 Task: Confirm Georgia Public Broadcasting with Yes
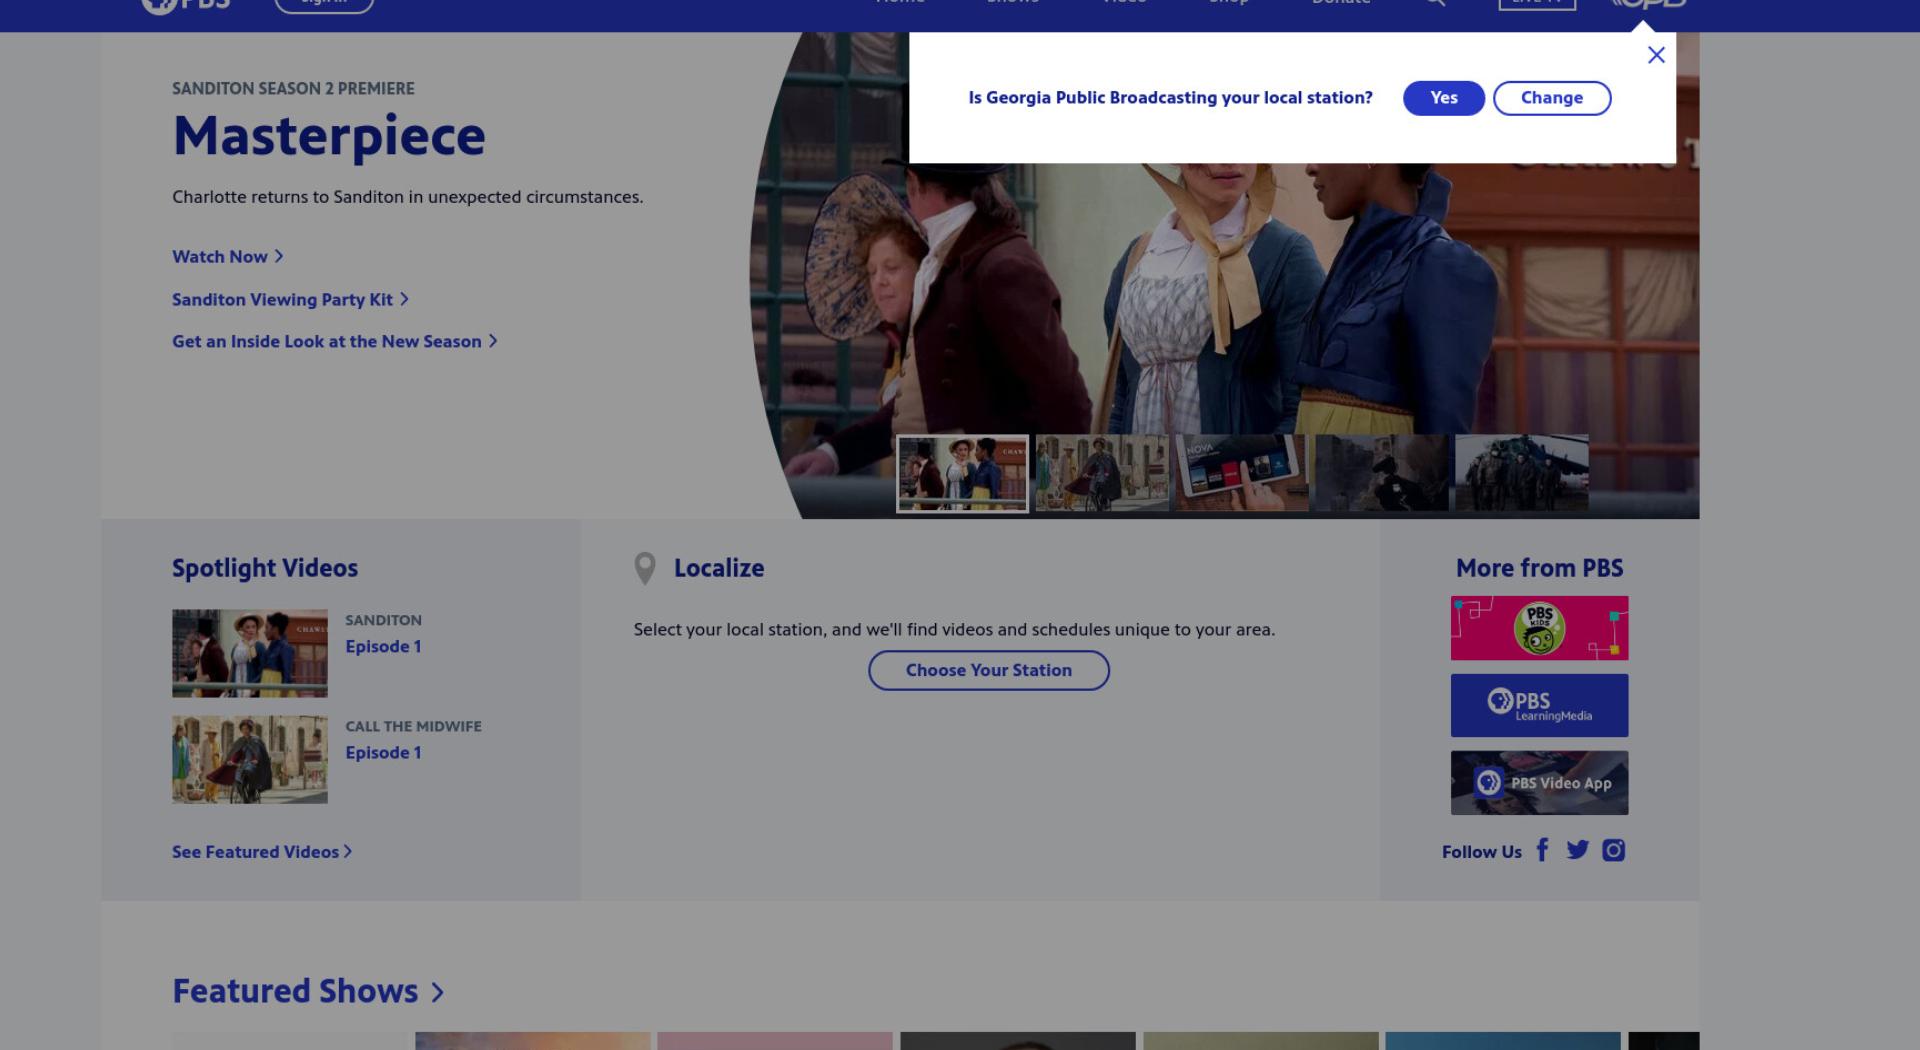[x=1443, y=98]
